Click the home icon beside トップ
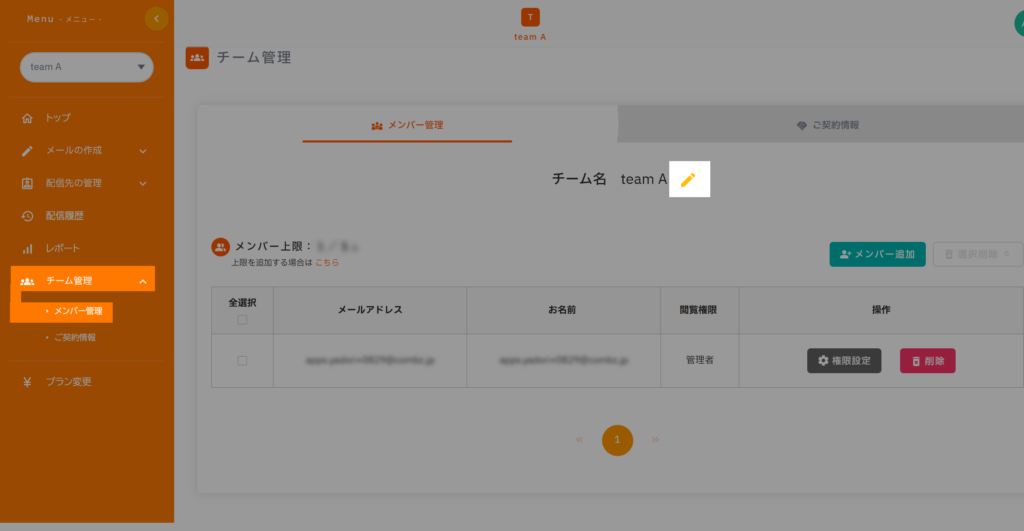Screen dimensions: 1024x531 pyautogui.click(x=28, y=118)
